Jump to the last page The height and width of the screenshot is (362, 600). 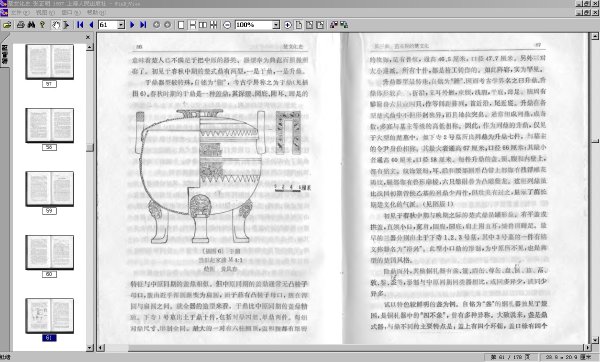143,25
